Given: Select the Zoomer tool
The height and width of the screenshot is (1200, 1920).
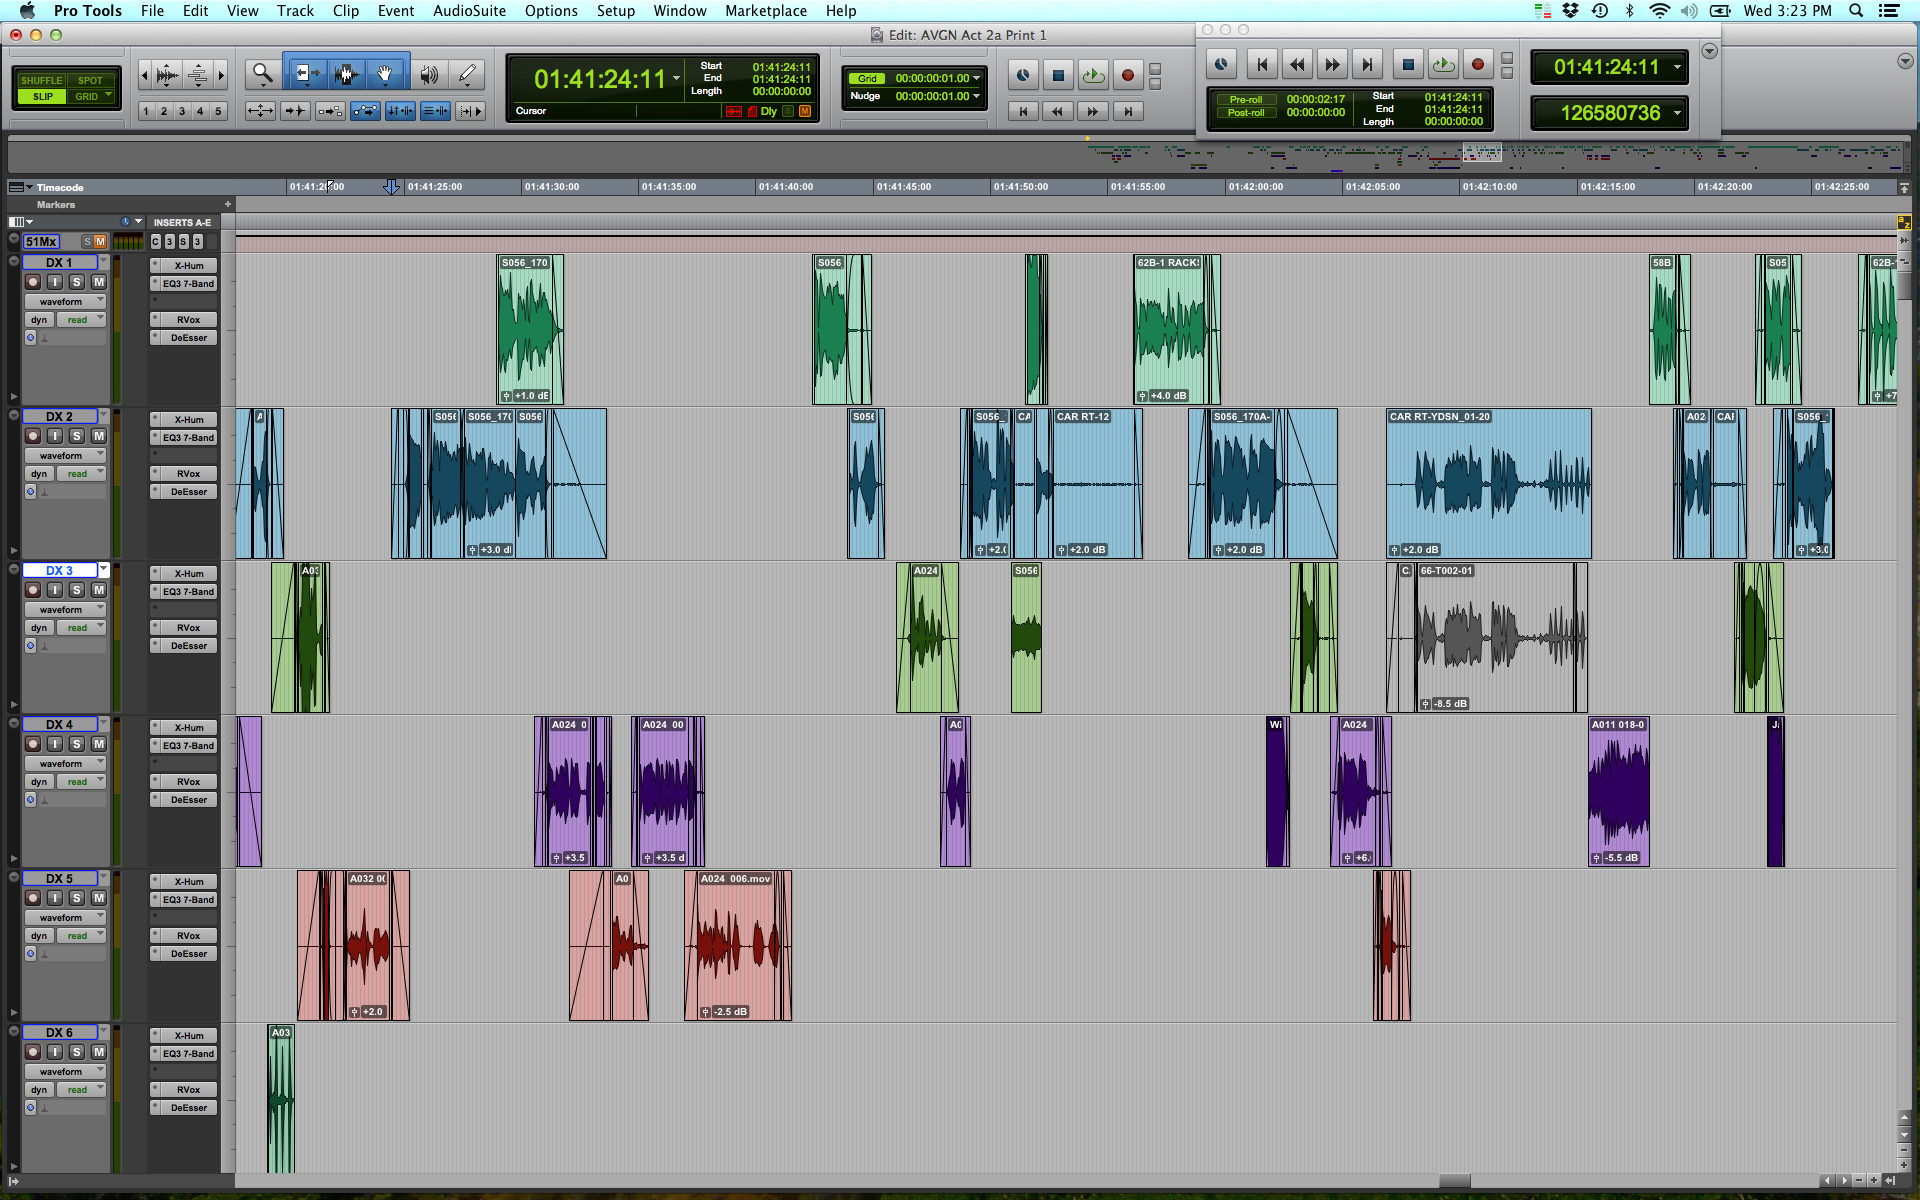Looking at the screenshot, I should coord(263,73).
